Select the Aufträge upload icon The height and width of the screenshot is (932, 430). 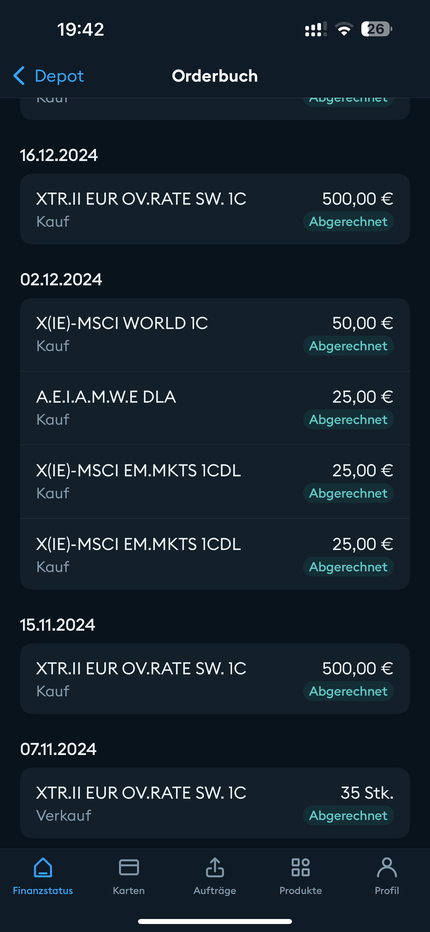[x=215, y=867]
